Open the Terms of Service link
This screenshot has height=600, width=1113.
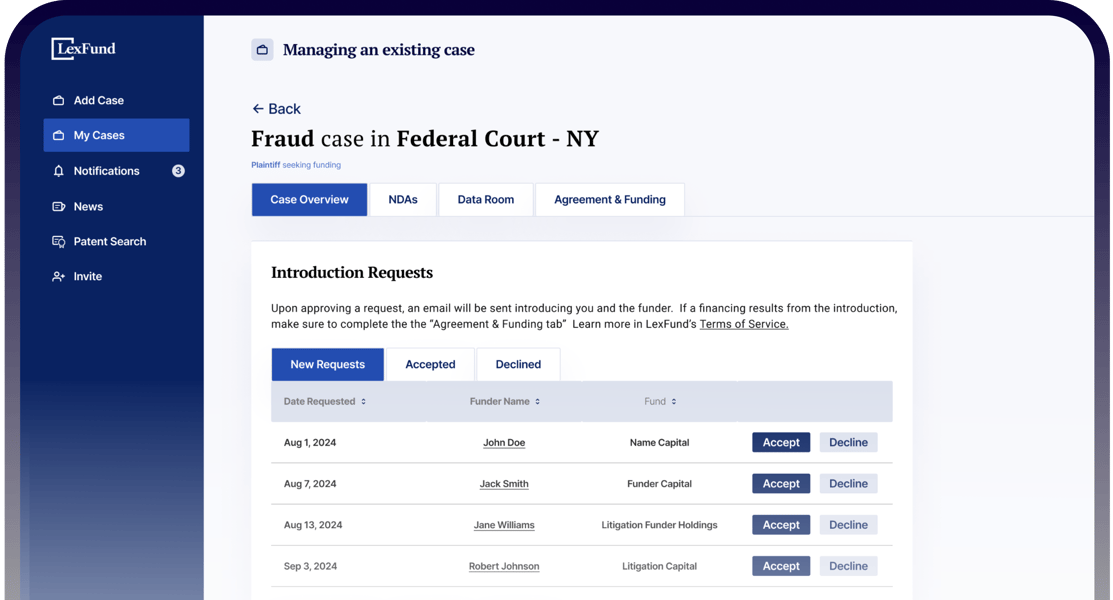click(744, 325)
